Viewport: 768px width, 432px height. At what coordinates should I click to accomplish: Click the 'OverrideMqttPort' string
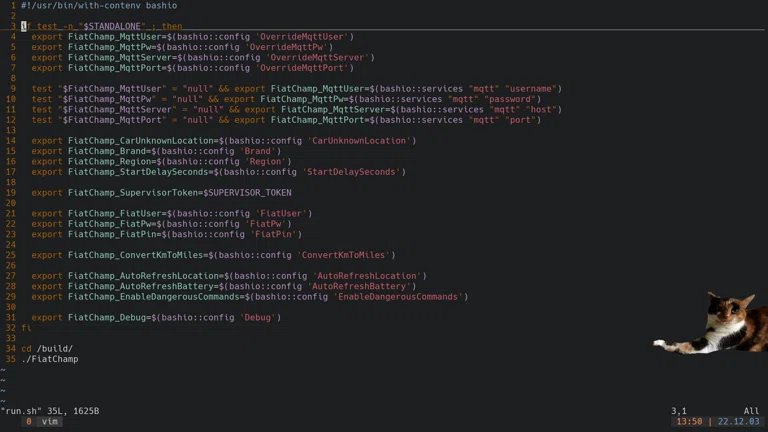302,68
